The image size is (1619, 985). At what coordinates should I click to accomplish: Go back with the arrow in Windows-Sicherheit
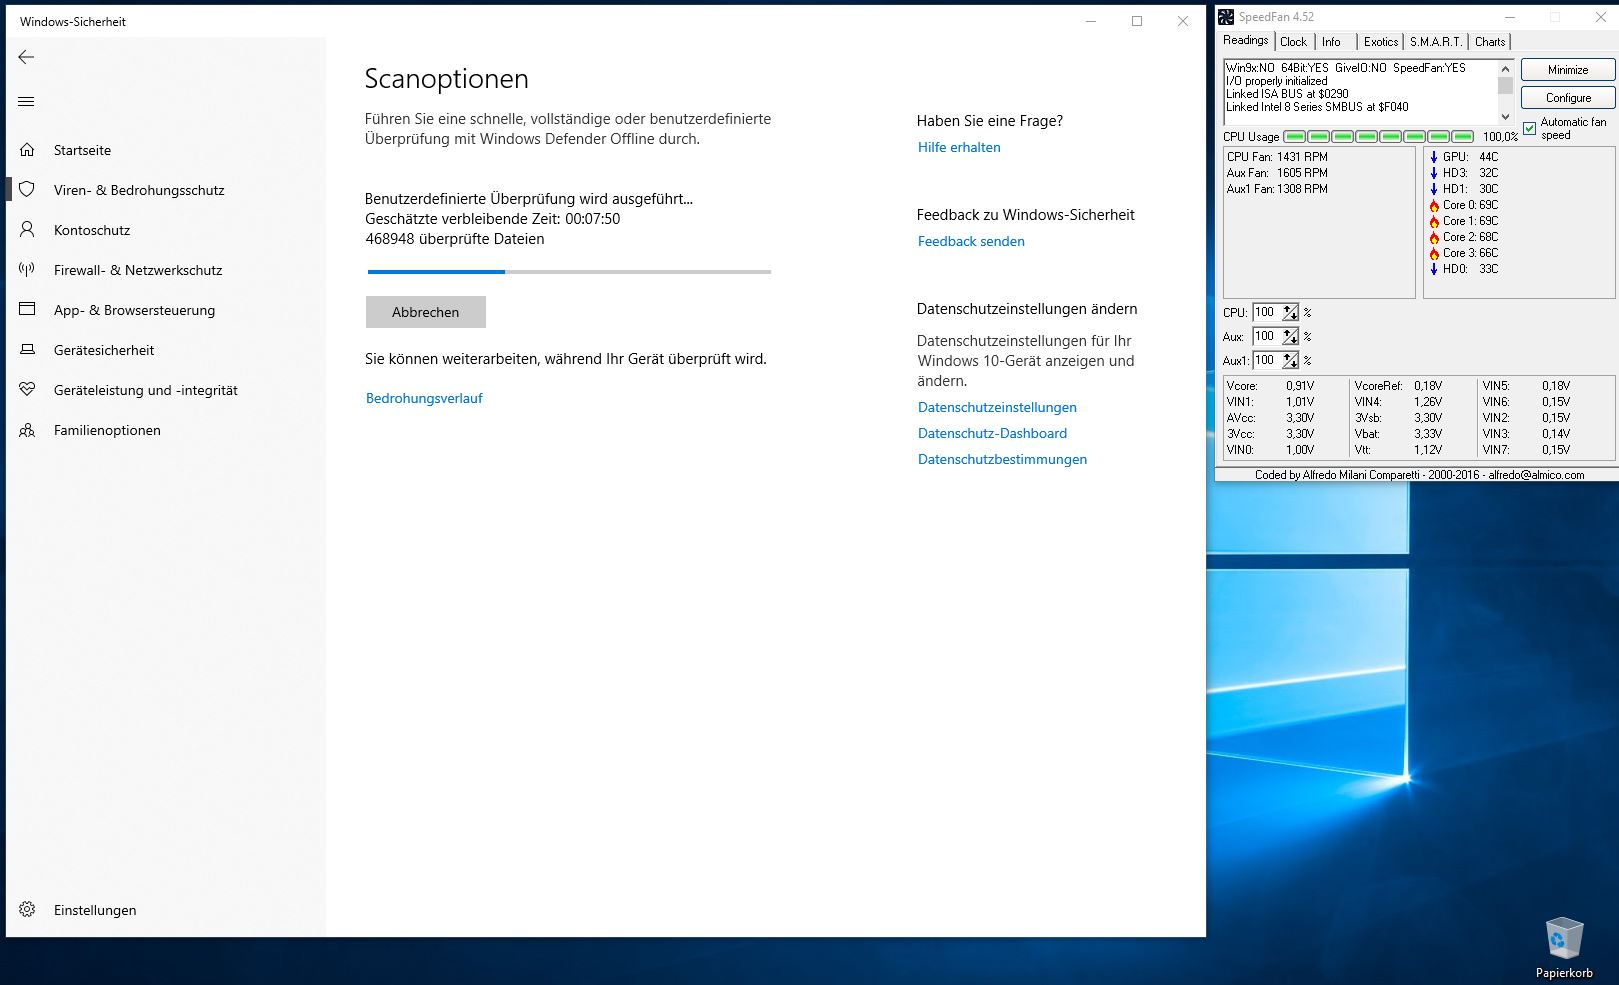tap(26, 57)
